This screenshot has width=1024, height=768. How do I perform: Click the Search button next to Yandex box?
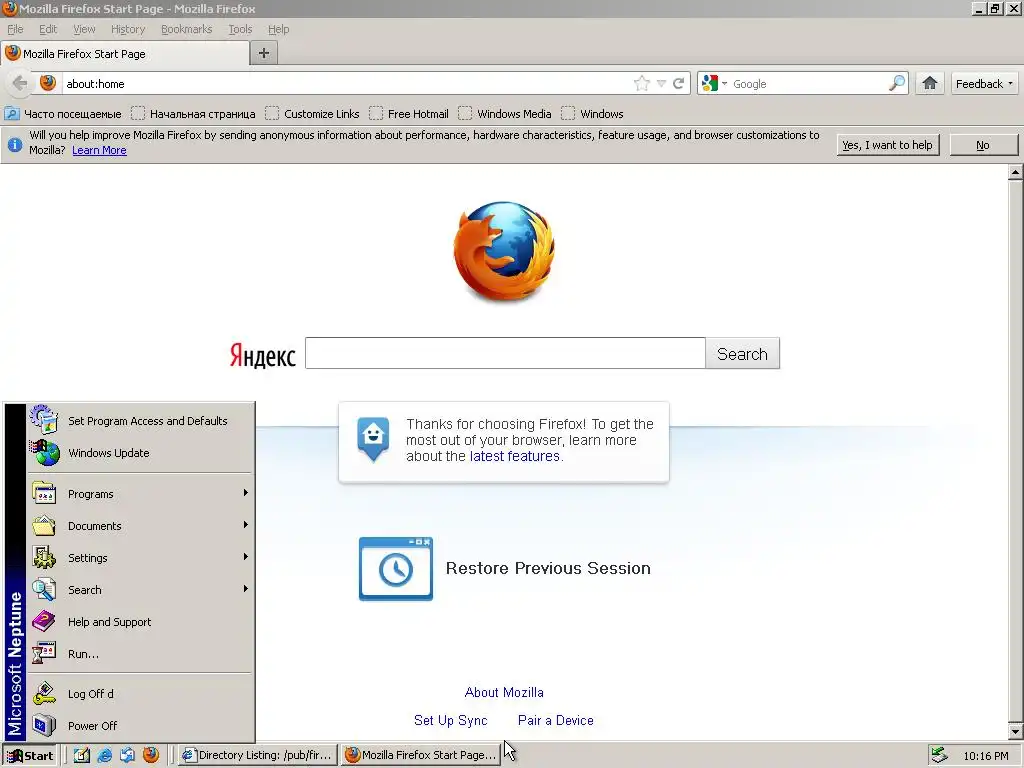pos(743,353)
